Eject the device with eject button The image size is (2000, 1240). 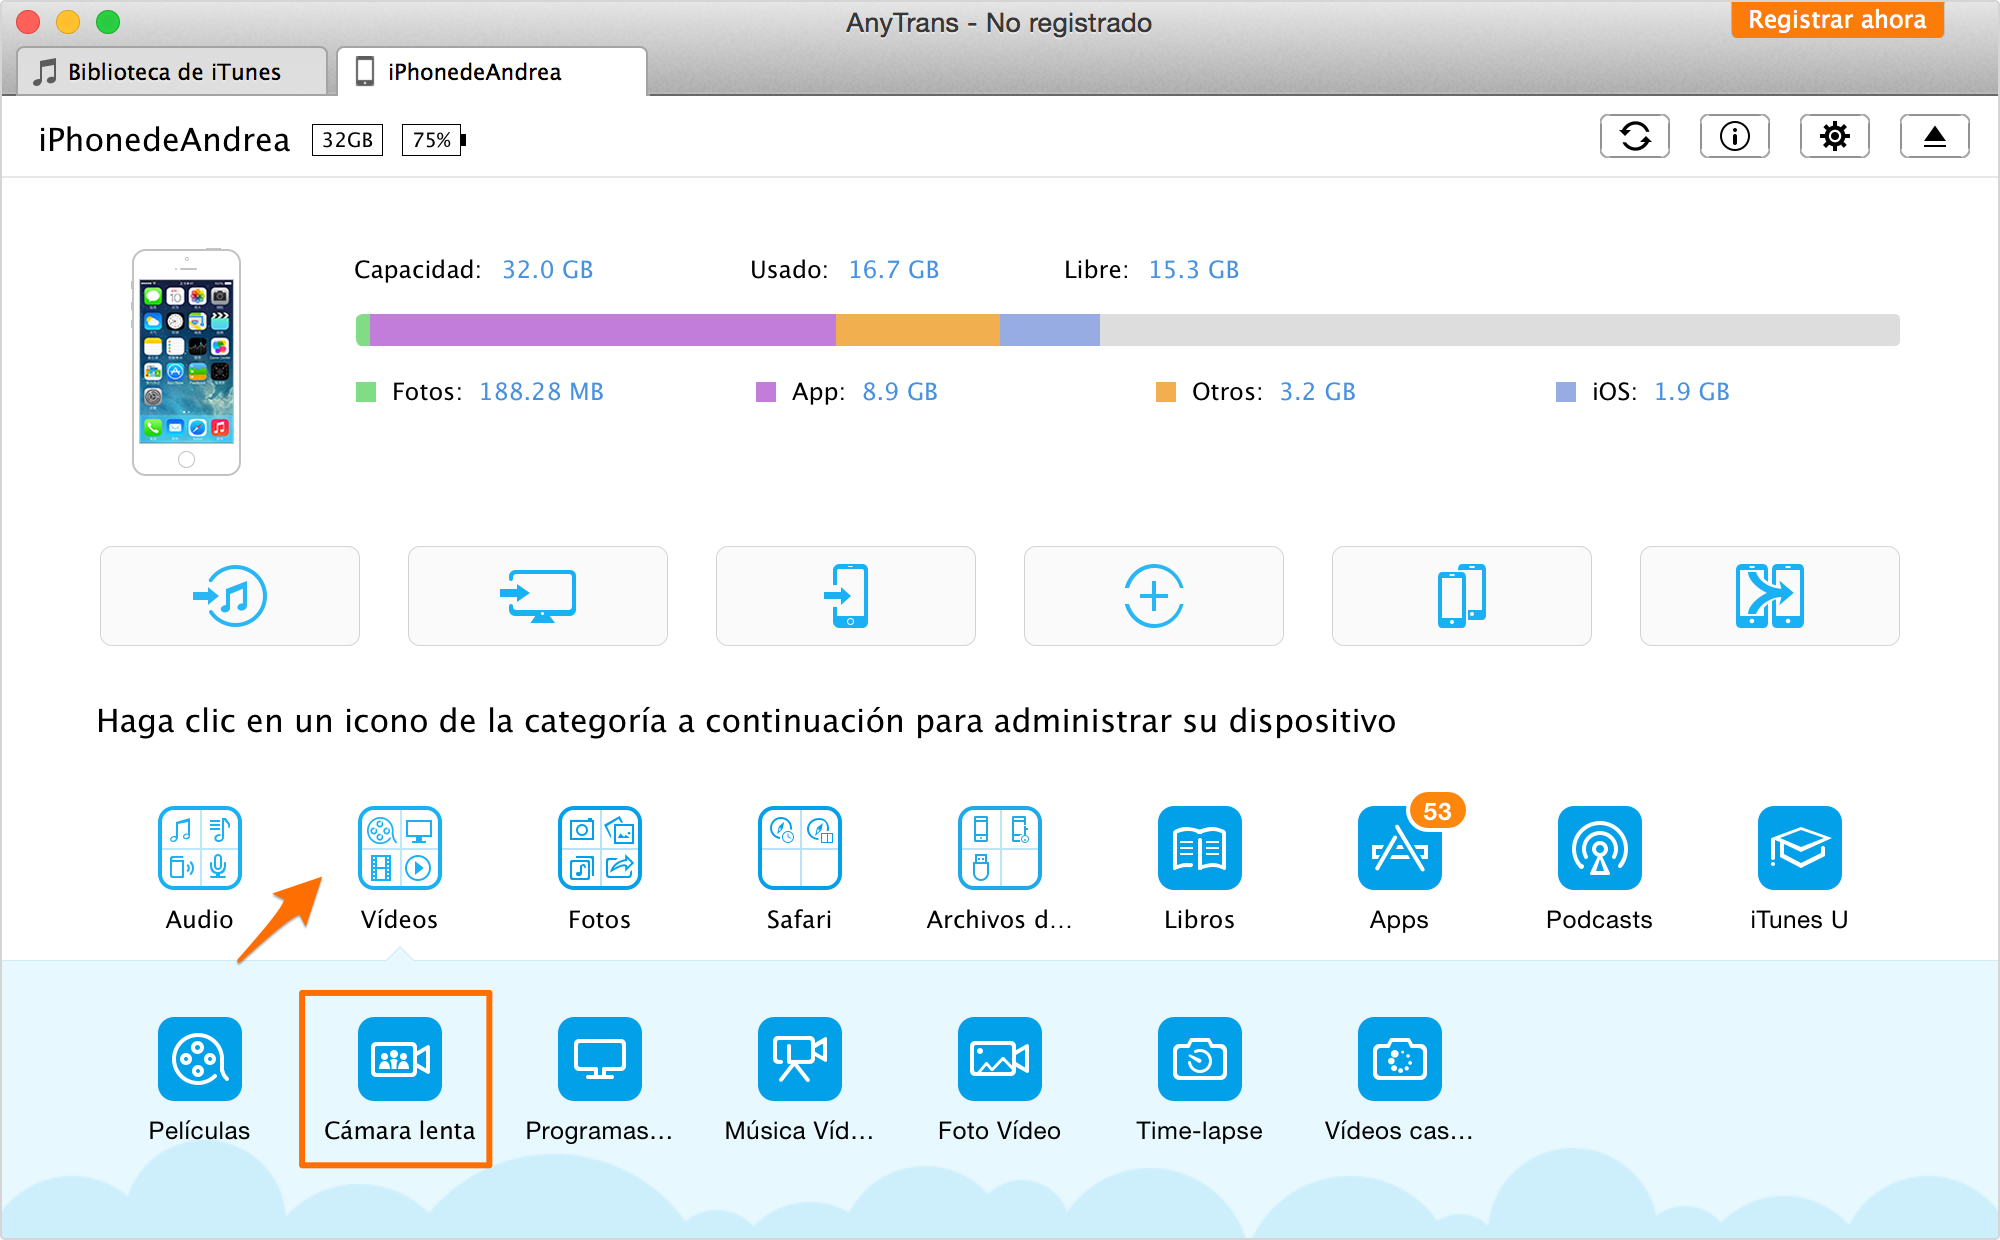(1934, 136)
